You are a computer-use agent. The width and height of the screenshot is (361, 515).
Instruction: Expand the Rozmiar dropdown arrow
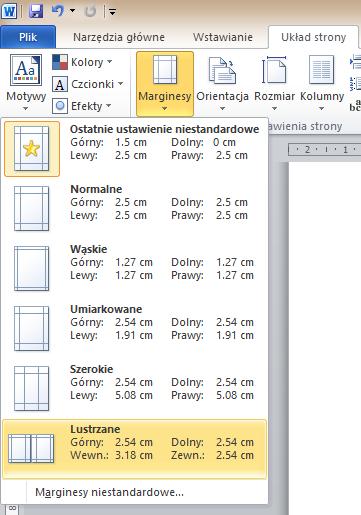coord(274,109)
